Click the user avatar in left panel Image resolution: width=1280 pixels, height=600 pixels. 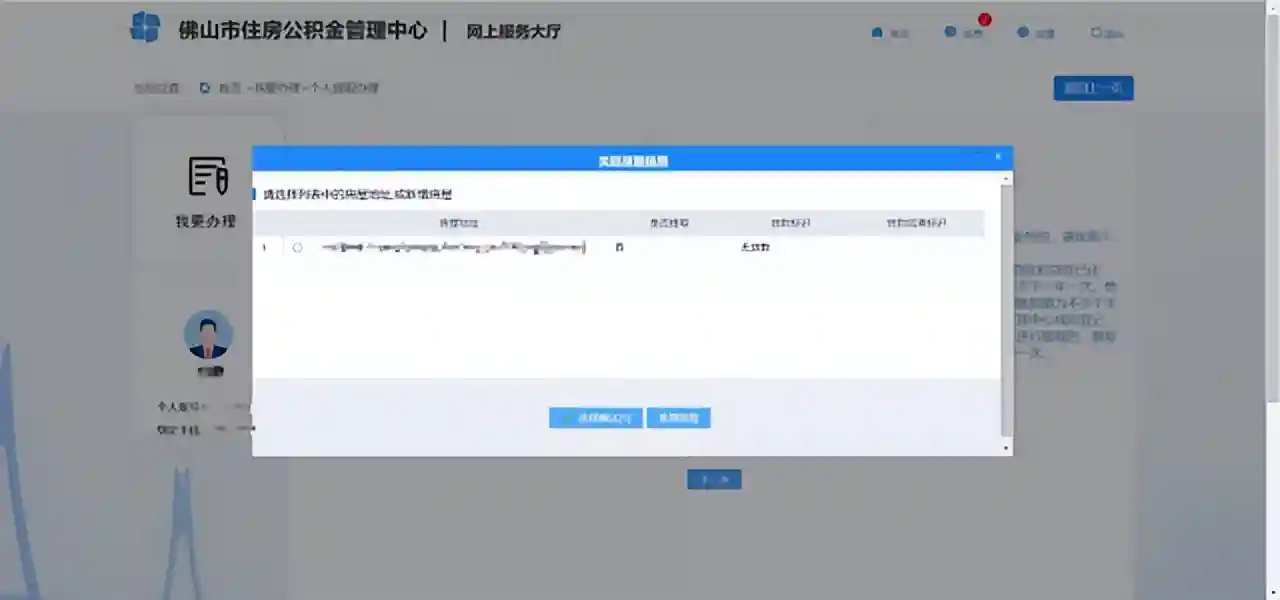[208, 335]
